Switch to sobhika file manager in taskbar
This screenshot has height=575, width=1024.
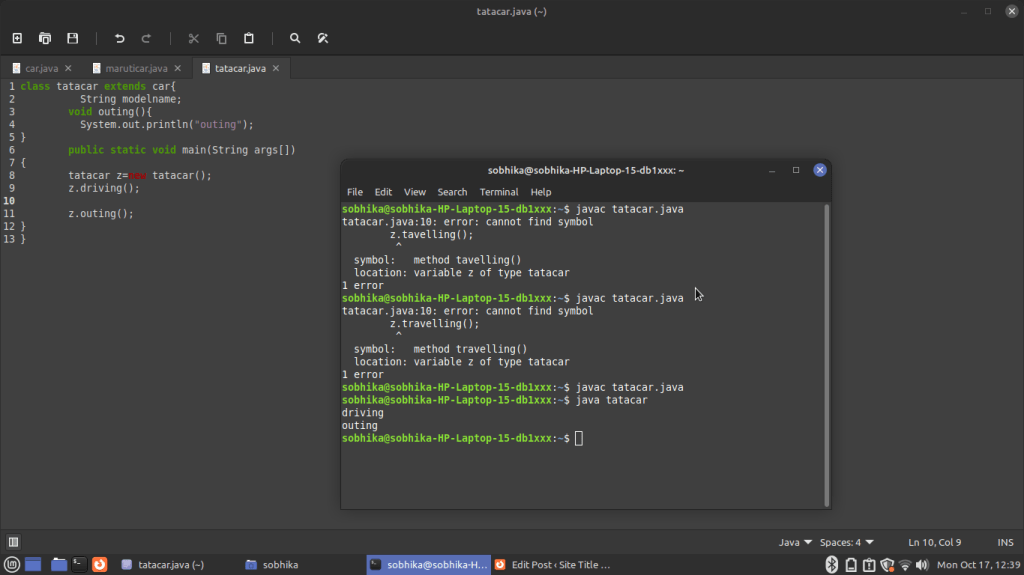click(x=272, y=565)
